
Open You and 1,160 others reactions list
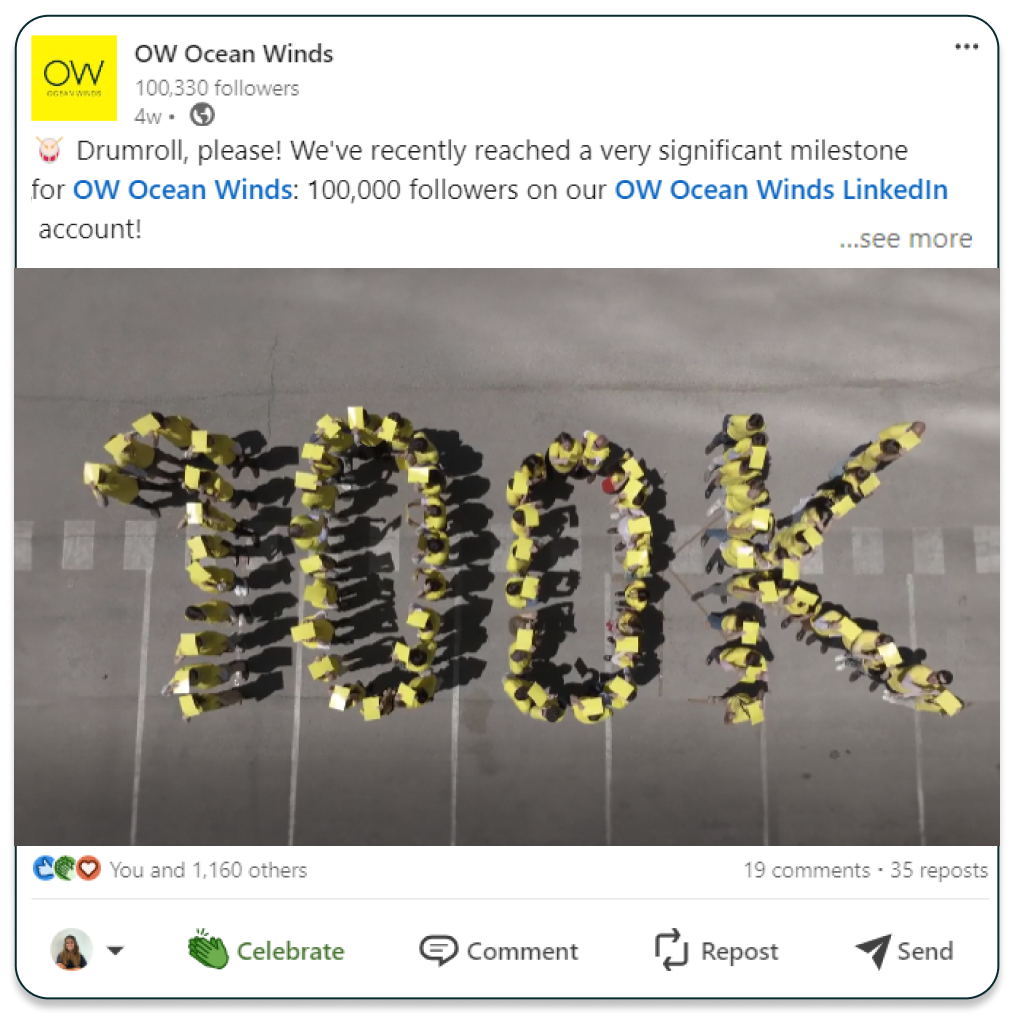(208, 870)
